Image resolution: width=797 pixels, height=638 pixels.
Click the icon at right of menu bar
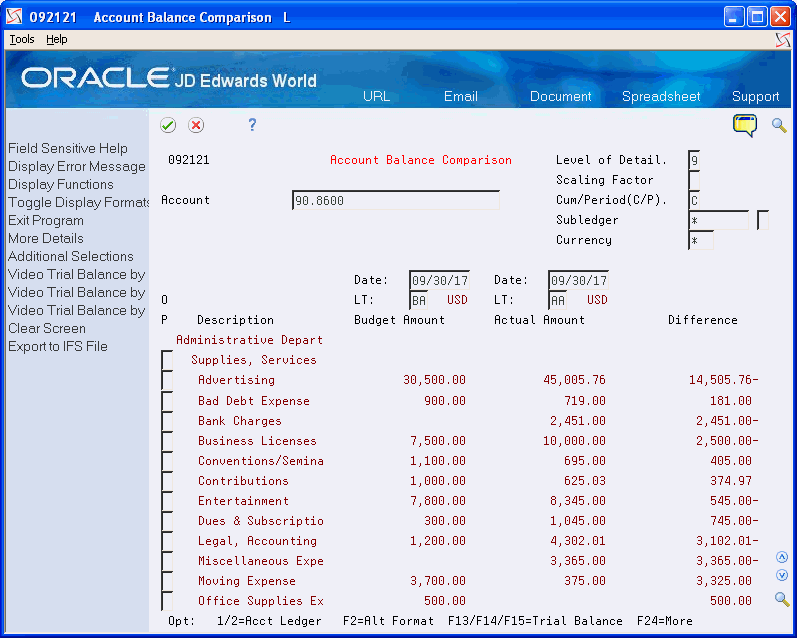click(783, 40)
